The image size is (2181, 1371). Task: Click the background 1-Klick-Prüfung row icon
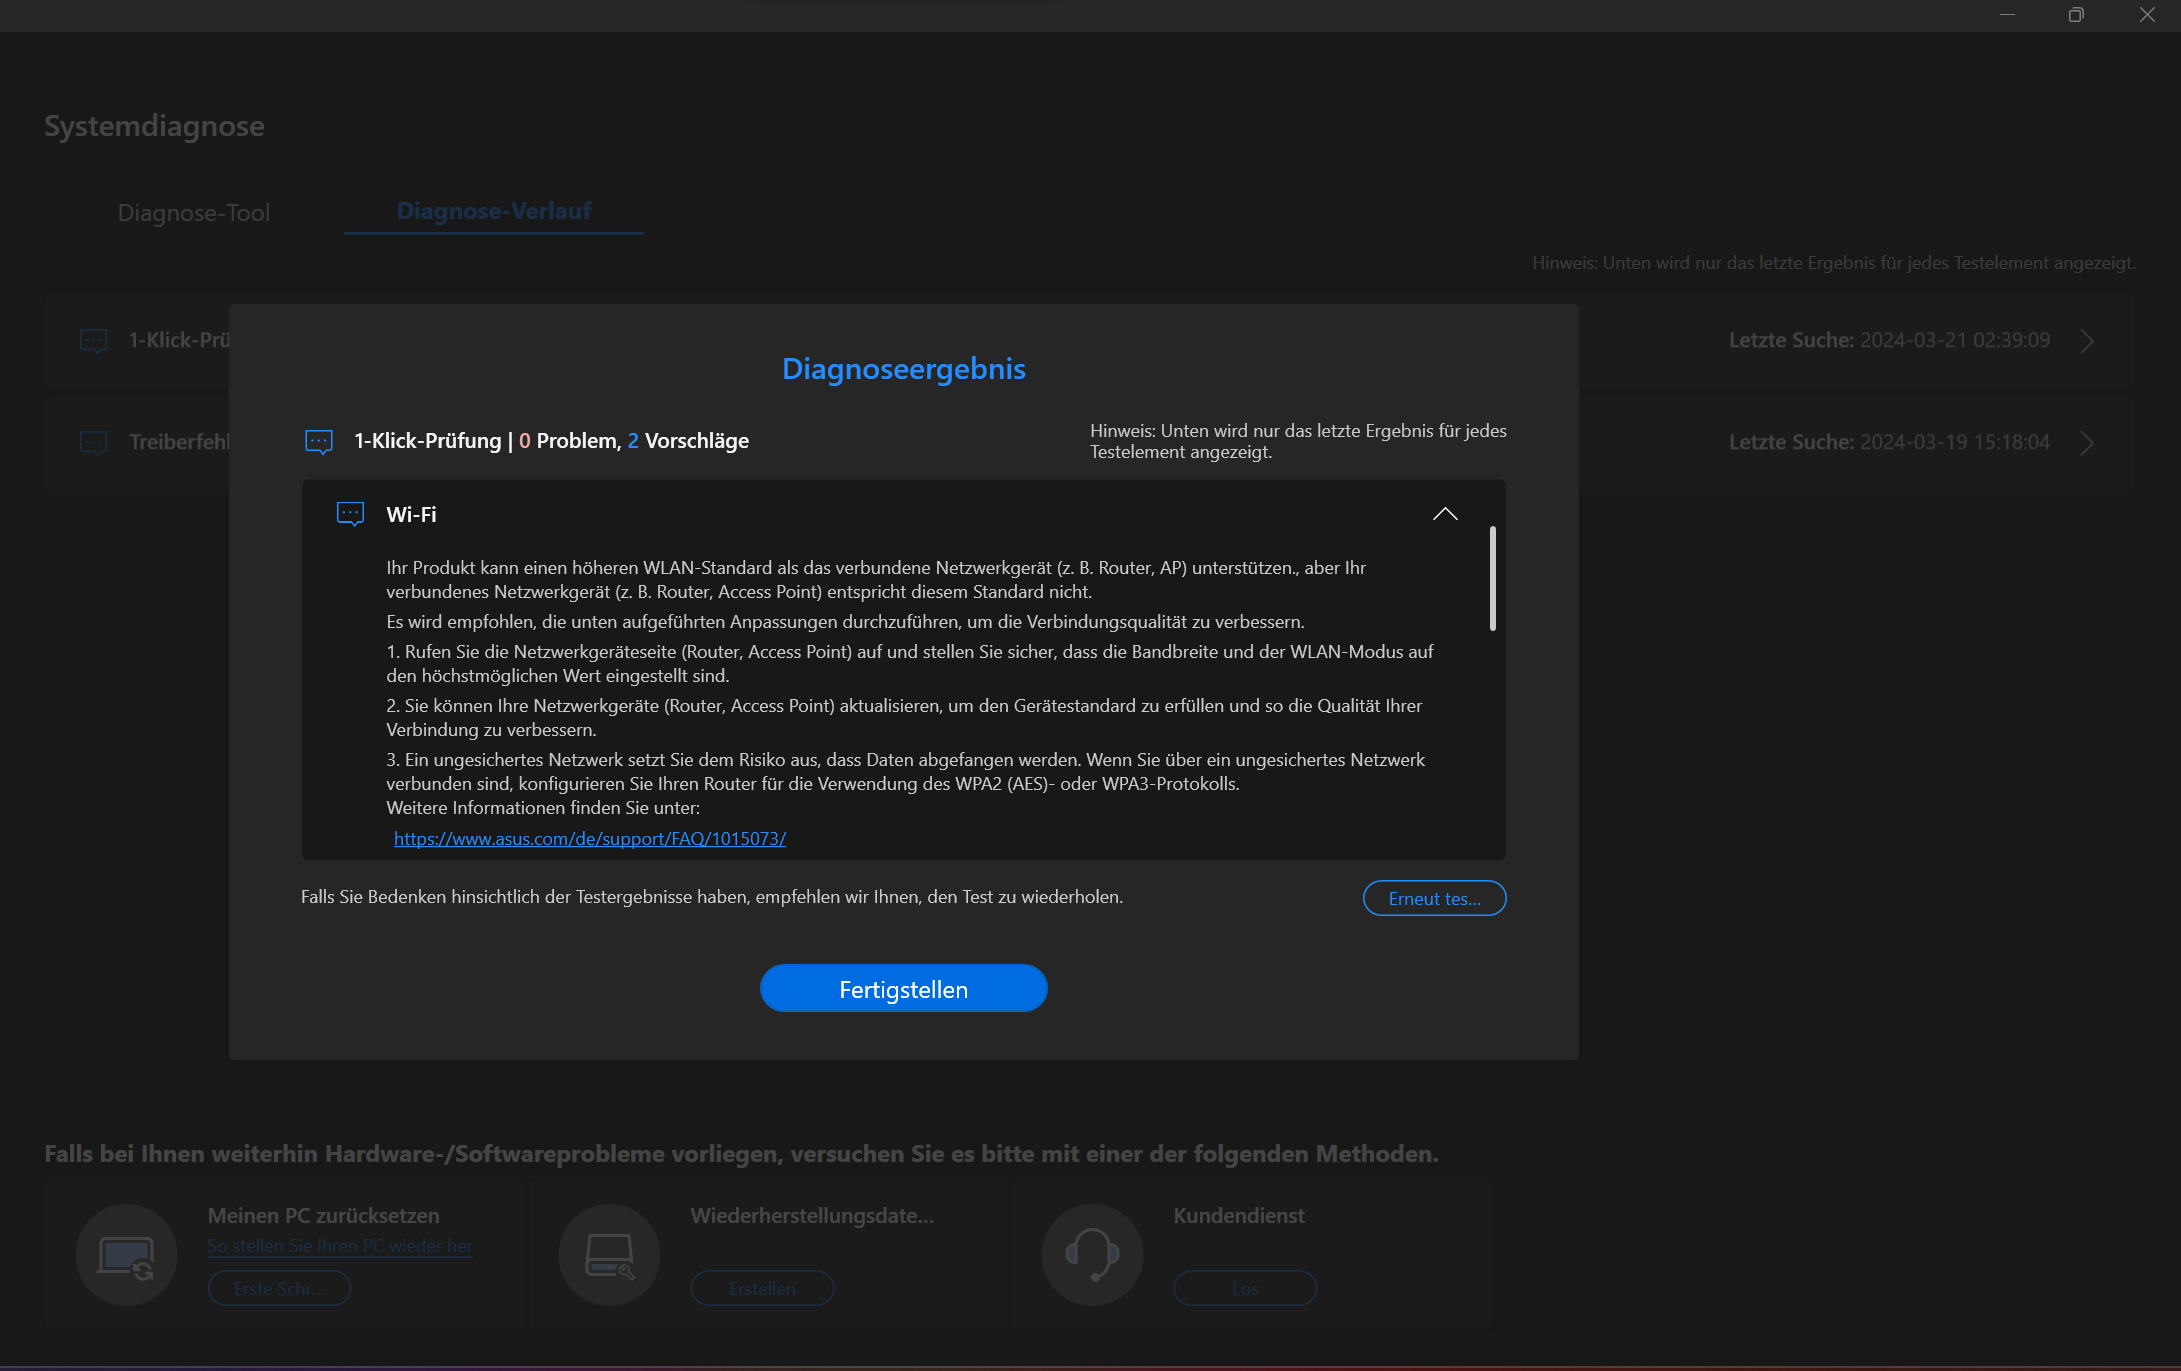coord(94,341)
